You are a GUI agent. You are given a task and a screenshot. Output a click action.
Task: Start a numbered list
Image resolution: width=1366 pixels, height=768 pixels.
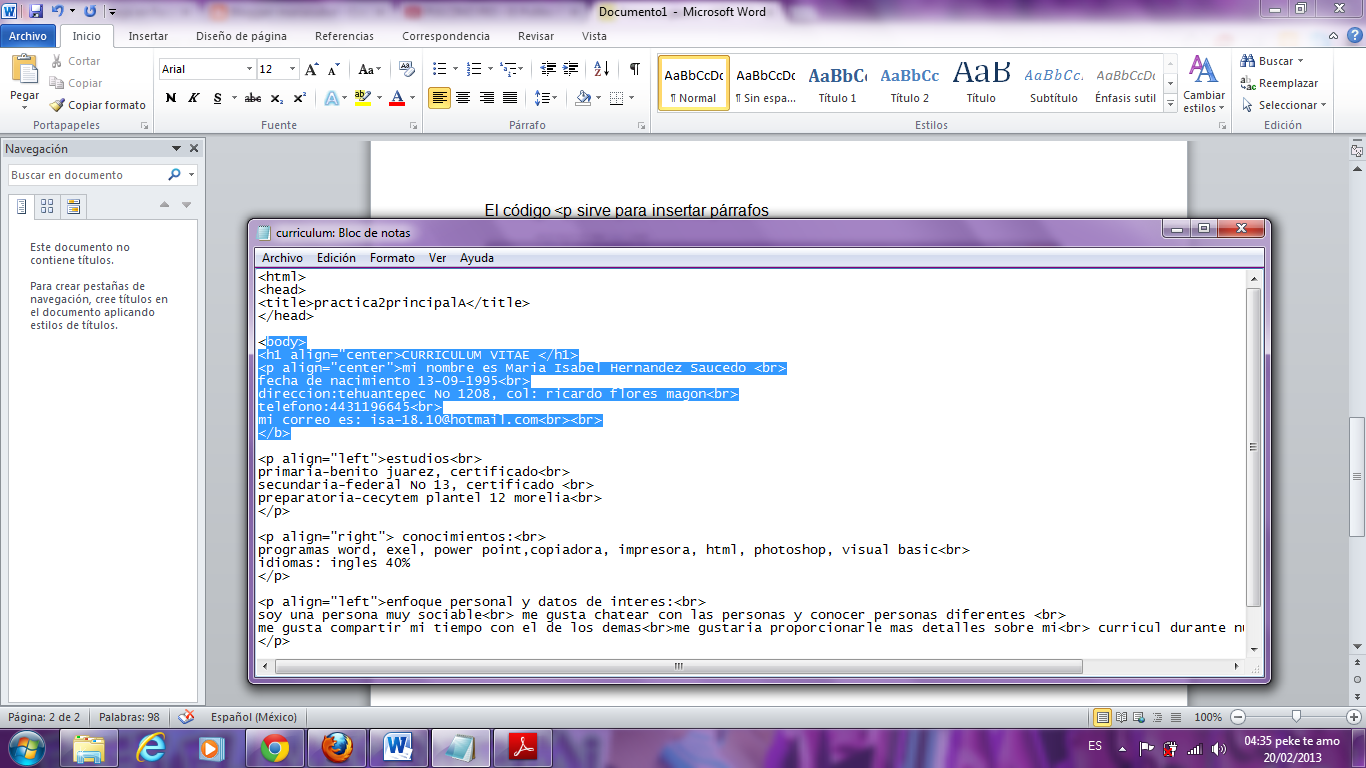click(474, 69)
